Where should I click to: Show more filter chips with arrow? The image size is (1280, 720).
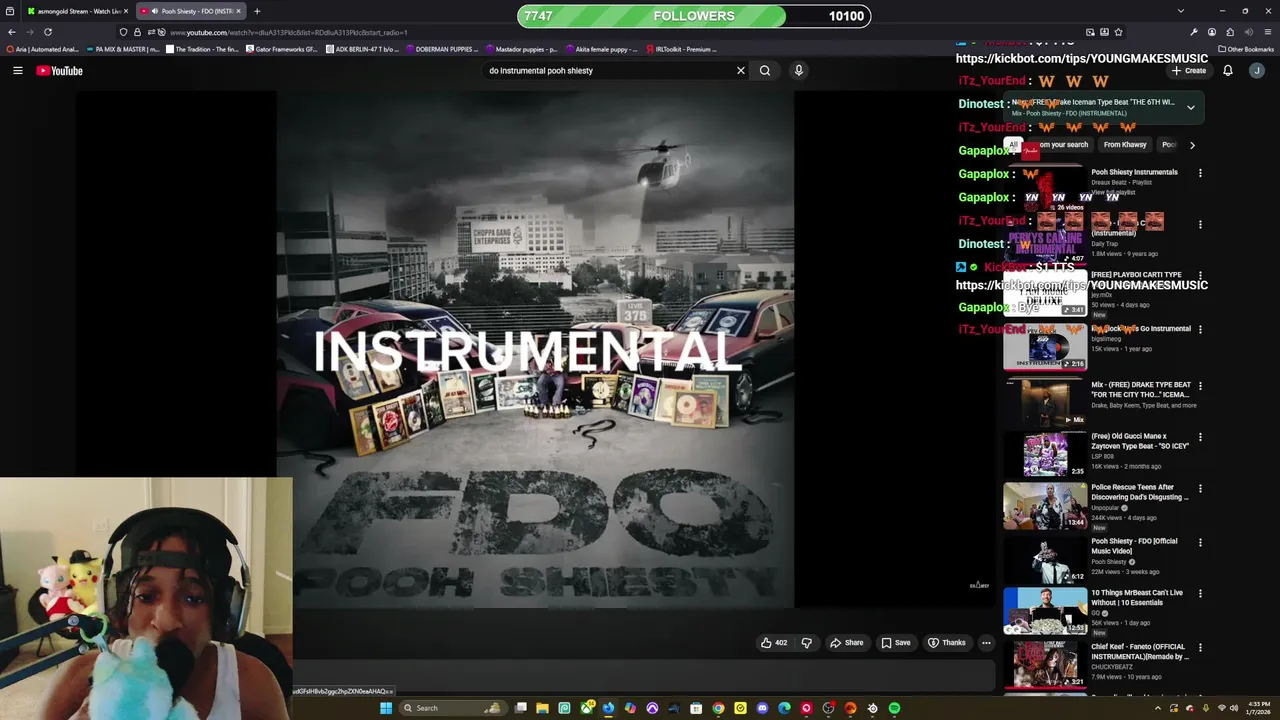1192,145
